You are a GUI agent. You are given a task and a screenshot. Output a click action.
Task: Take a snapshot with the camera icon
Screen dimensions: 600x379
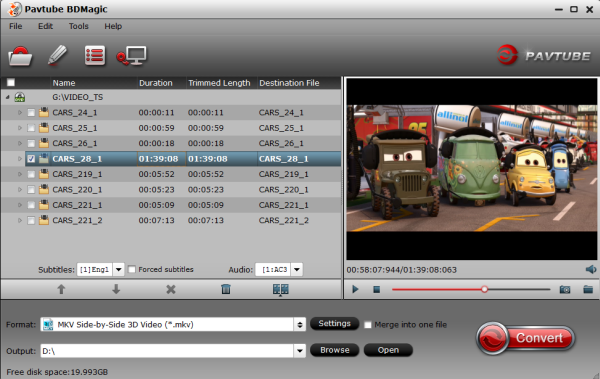click(565, 289)
